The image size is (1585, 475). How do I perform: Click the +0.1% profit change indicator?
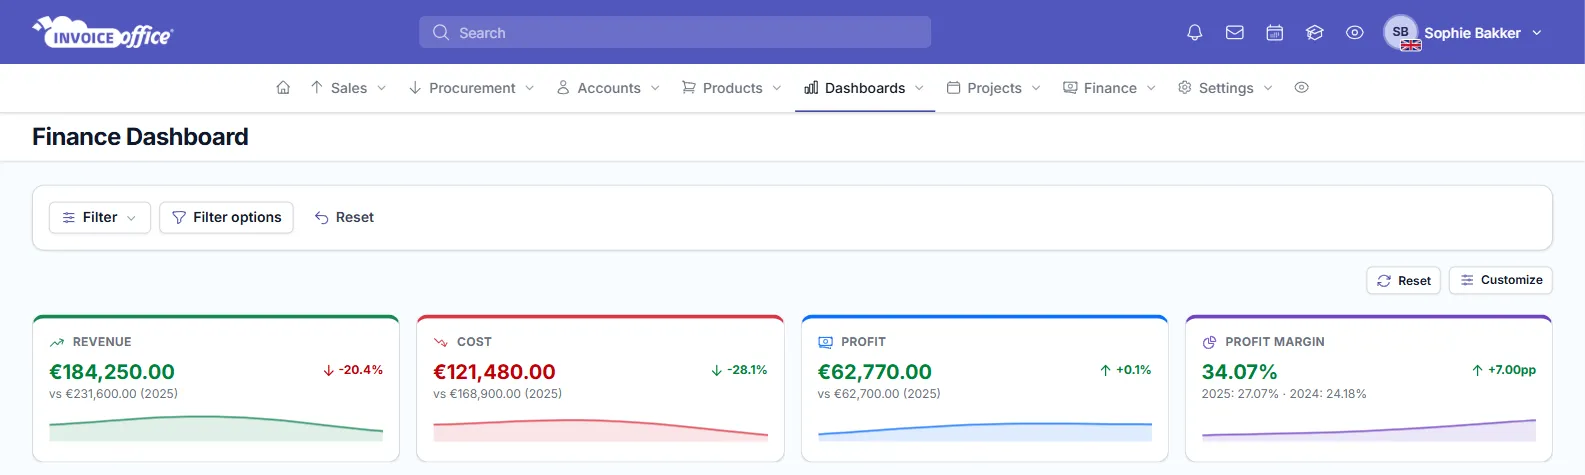1125,370
